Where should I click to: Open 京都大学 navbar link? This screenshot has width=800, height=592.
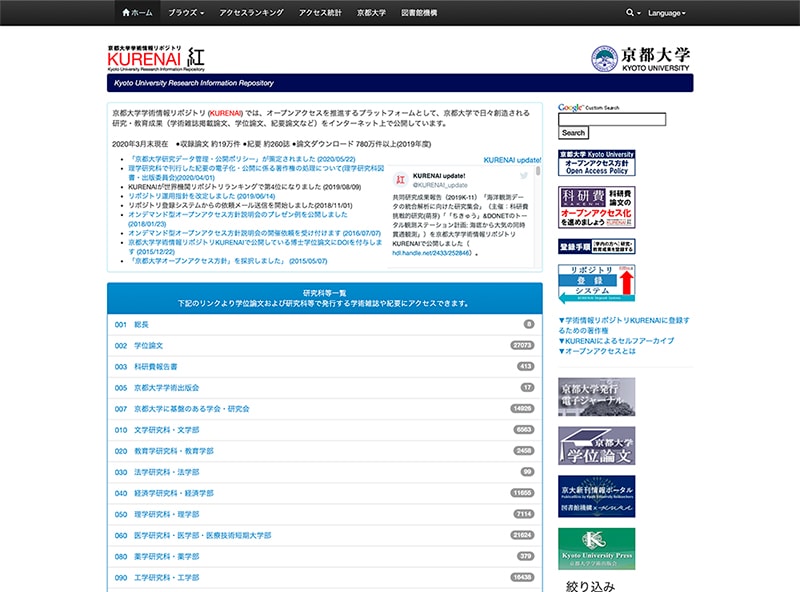point(371,13)
